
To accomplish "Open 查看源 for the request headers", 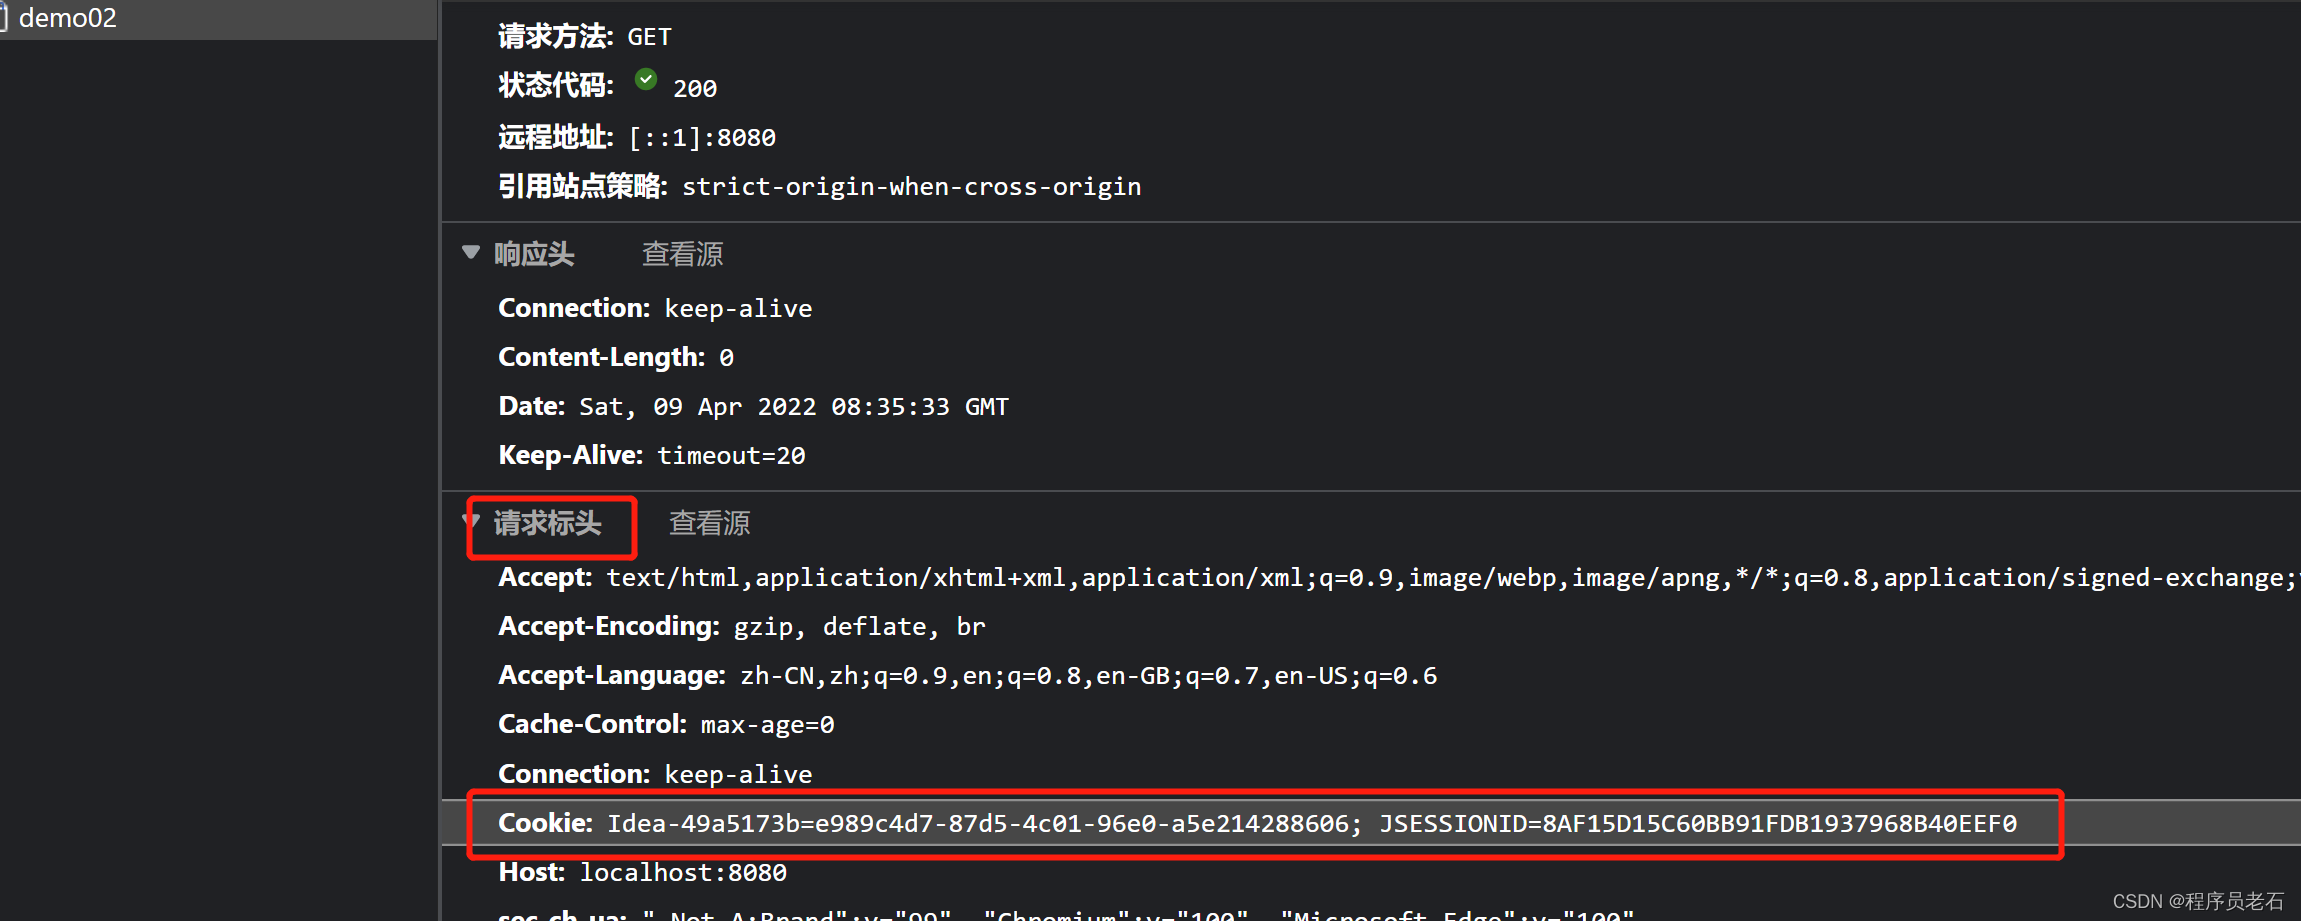I will coord(709,523).
